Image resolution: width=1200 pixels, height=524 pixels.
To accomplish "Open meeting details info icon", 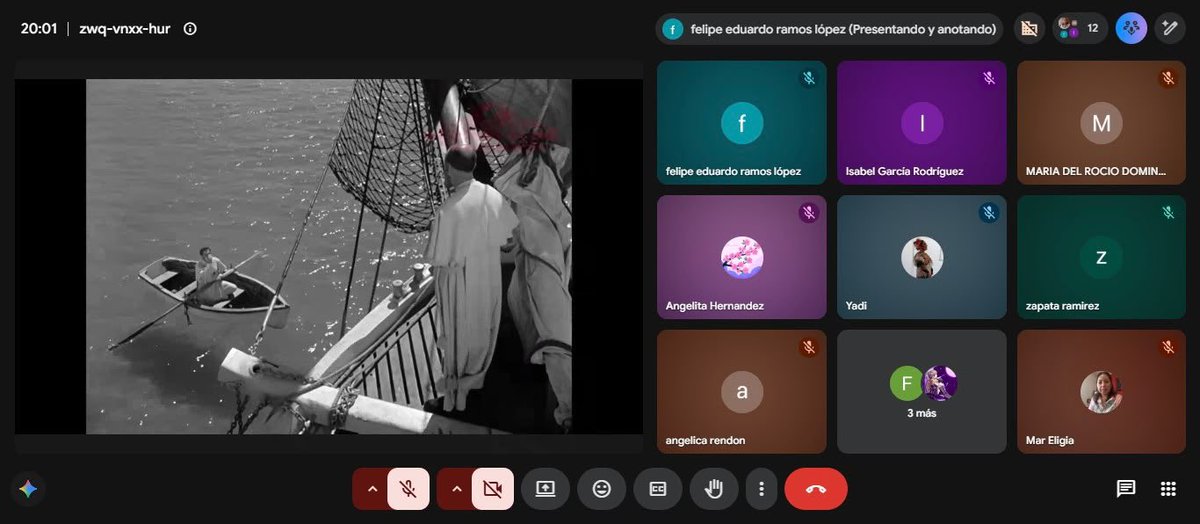I will 190,29.
